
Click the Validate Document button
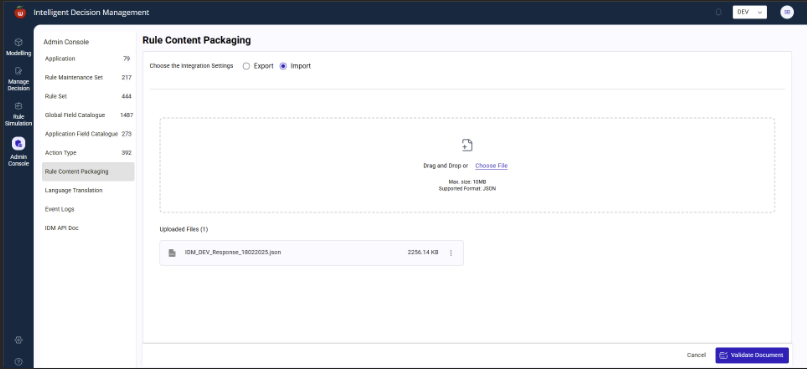(752, 355)
